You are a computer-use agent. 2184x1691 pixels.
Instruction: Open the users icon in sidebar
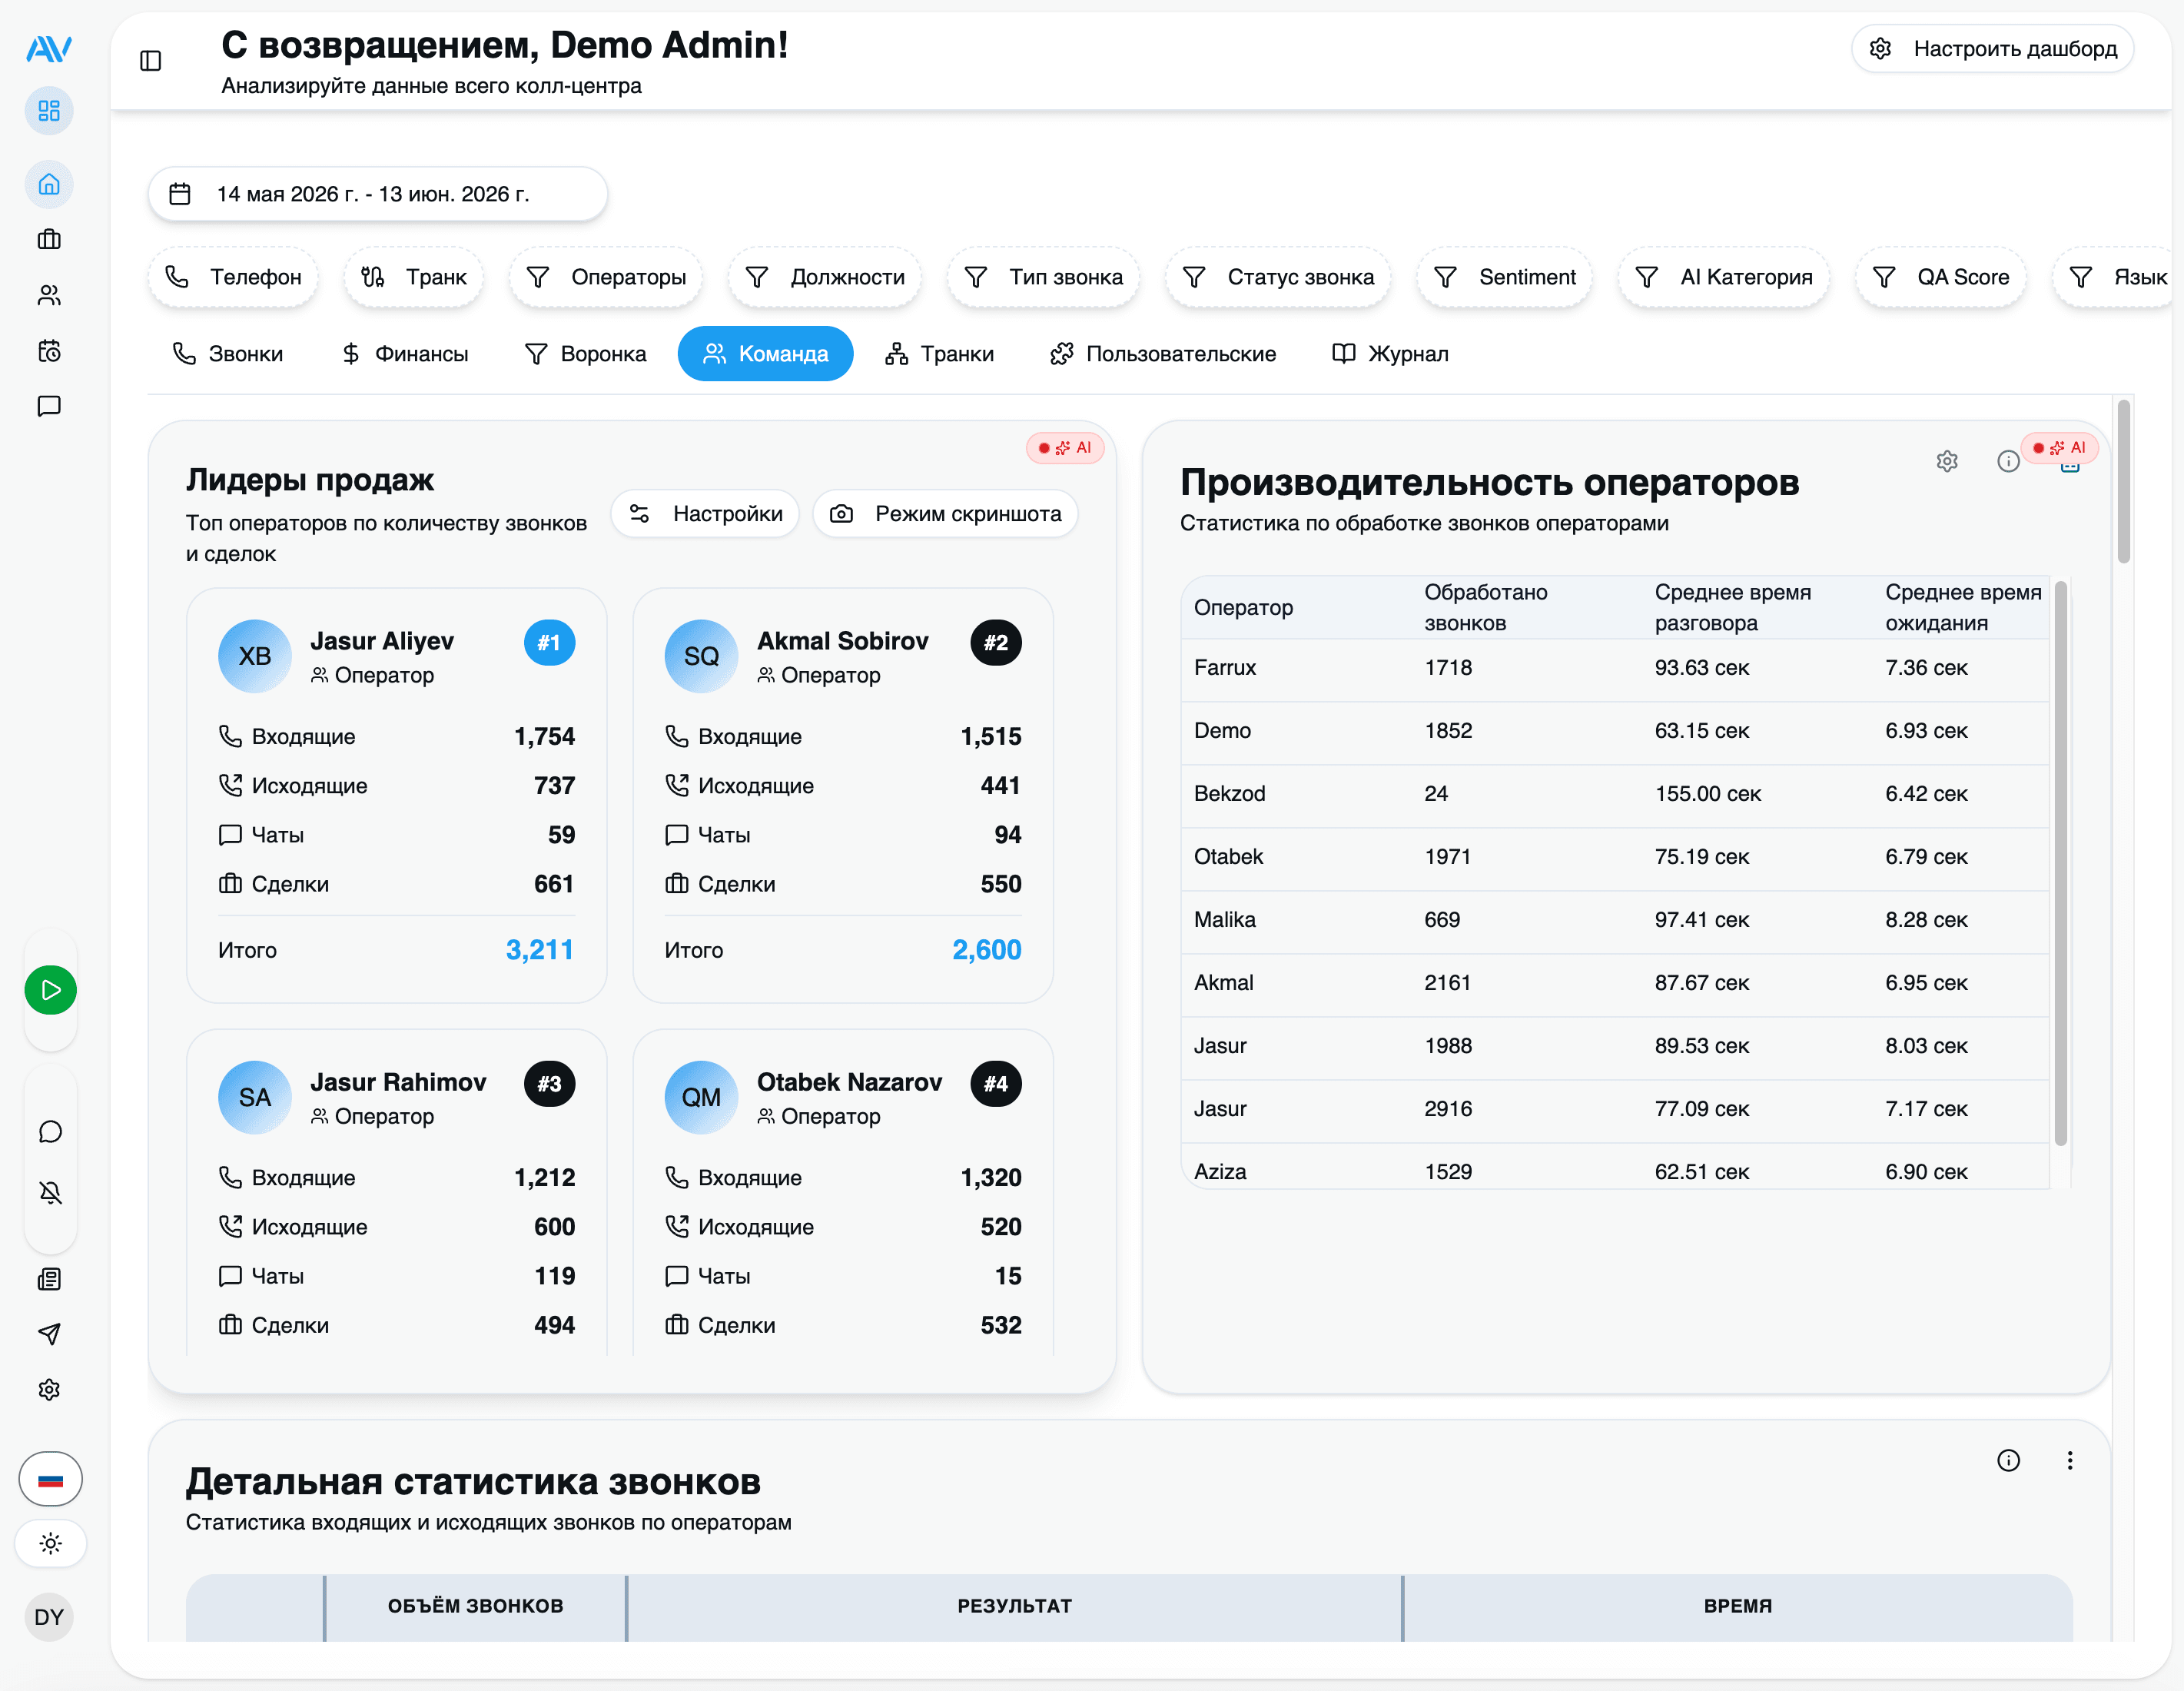(x=49, y=295)
